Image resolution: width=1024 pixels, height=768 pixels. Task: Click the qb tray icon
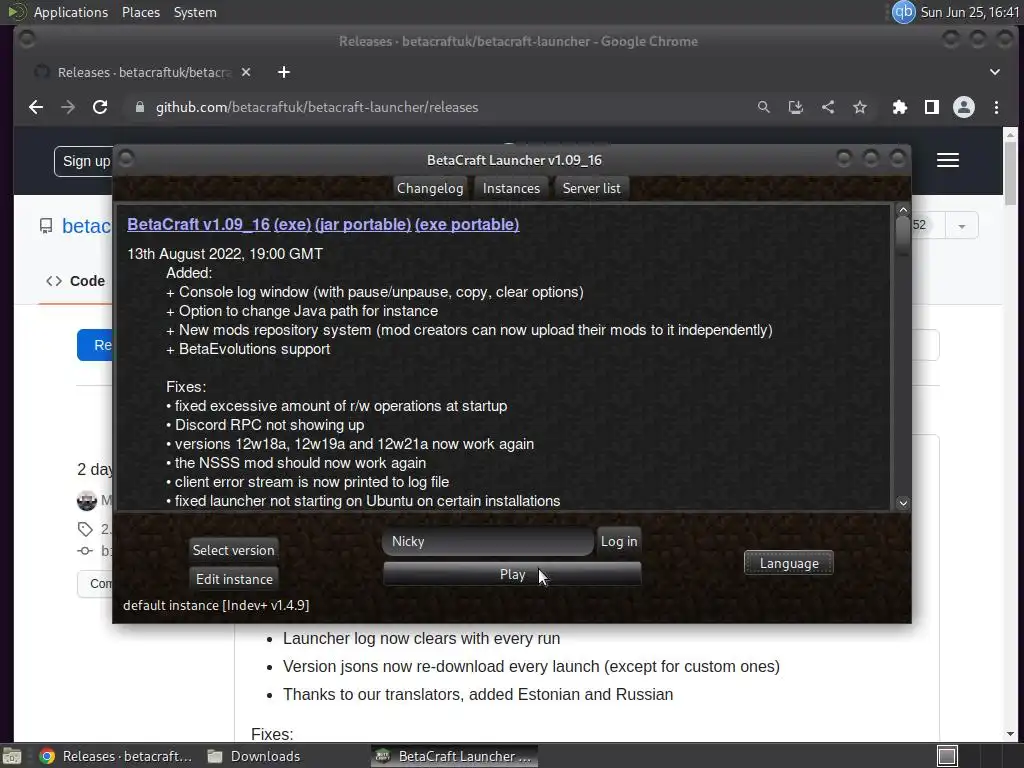pyautogui.click(x=904, y=12)
